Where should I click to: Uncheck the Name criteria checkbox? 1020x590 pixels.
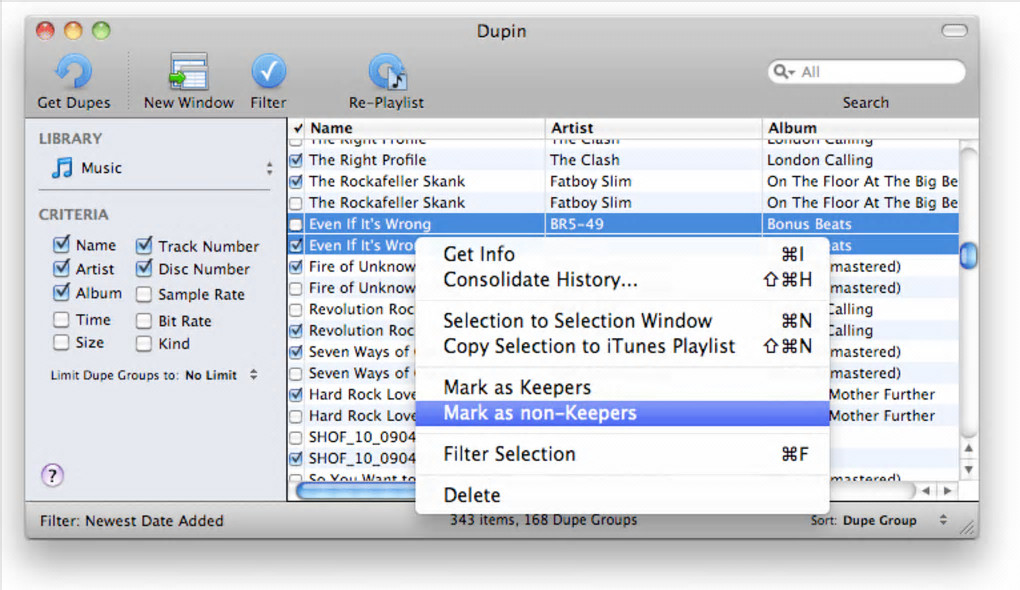point(61,245)
